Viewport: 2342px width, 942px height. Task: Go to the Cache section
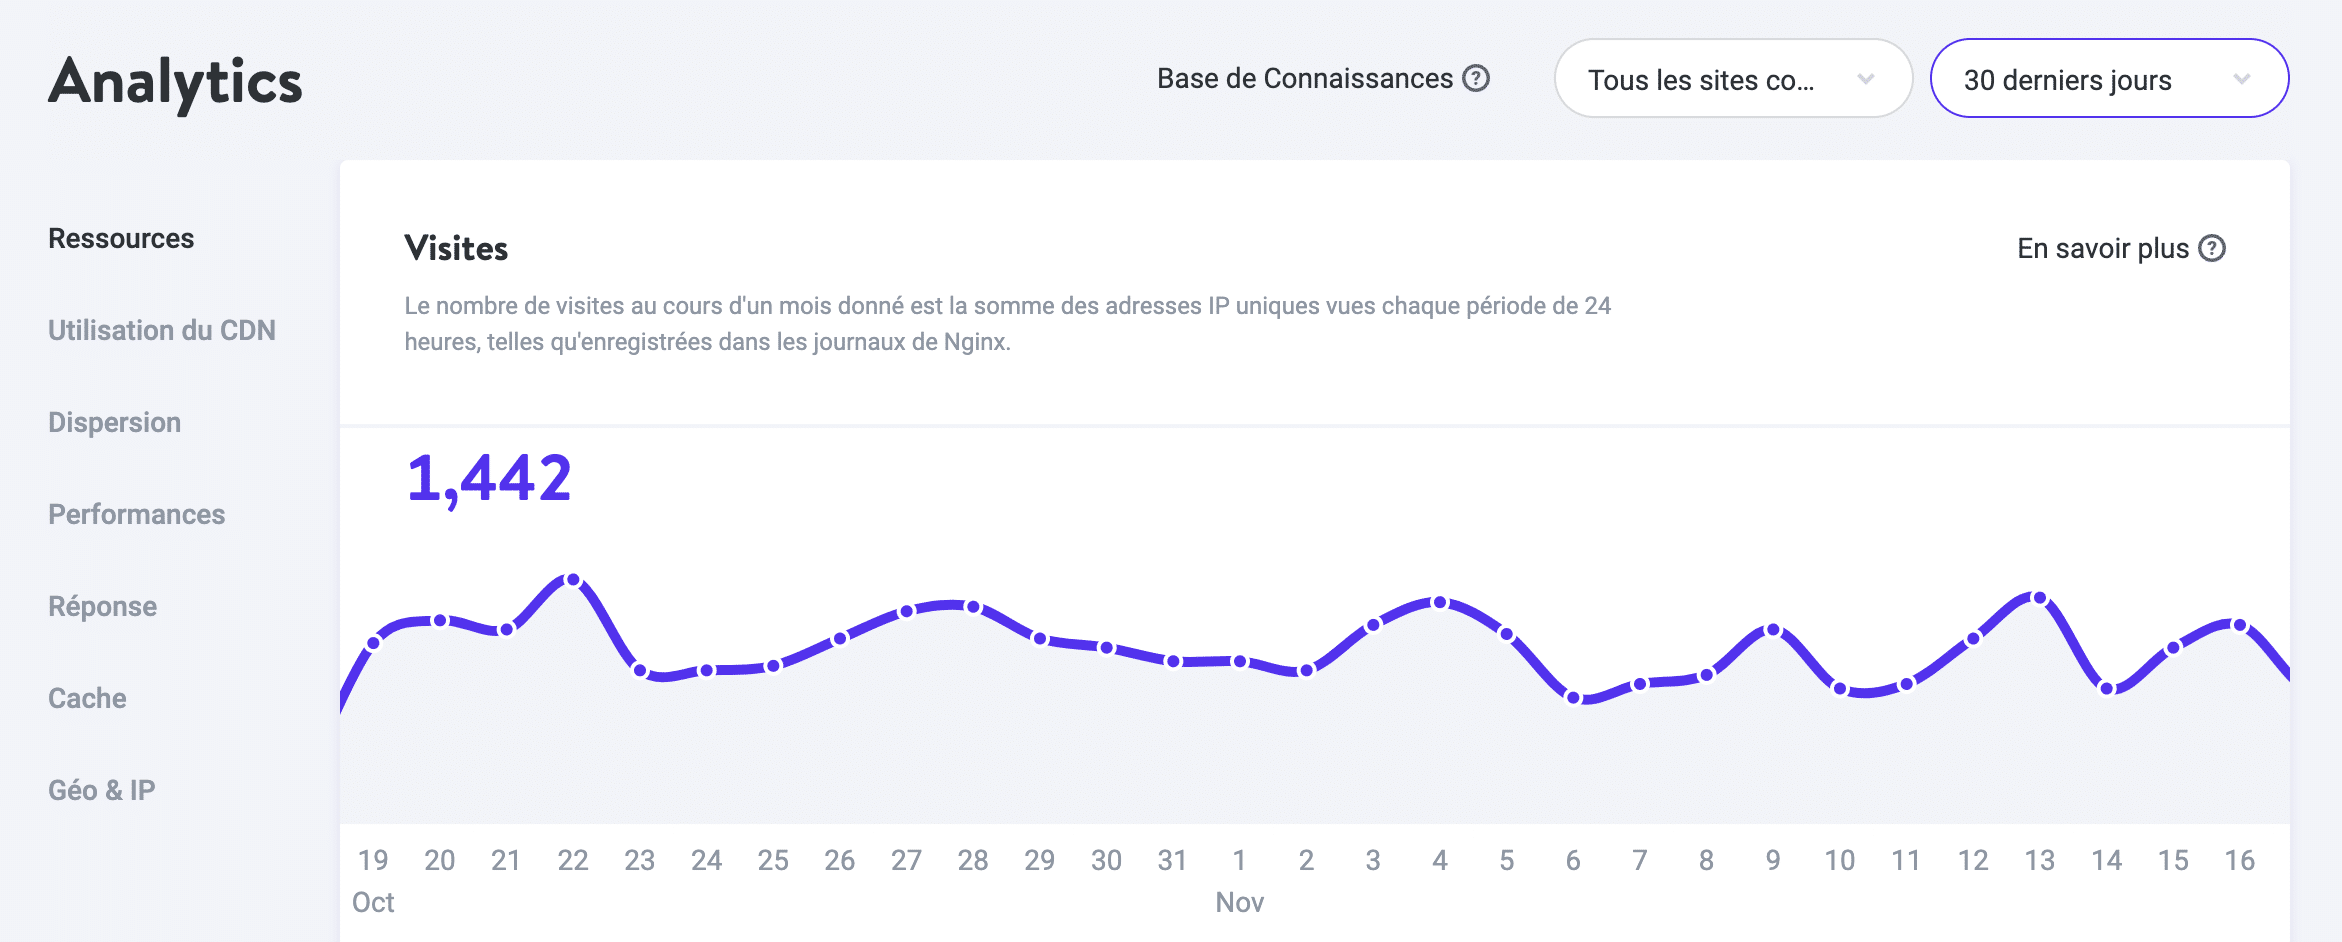[86, 698]
